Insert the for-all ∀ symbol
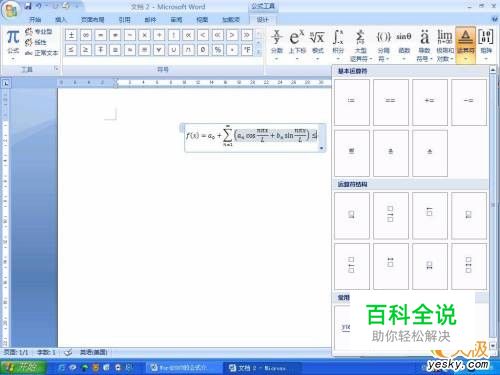500x375 pixels. (159, 50)
